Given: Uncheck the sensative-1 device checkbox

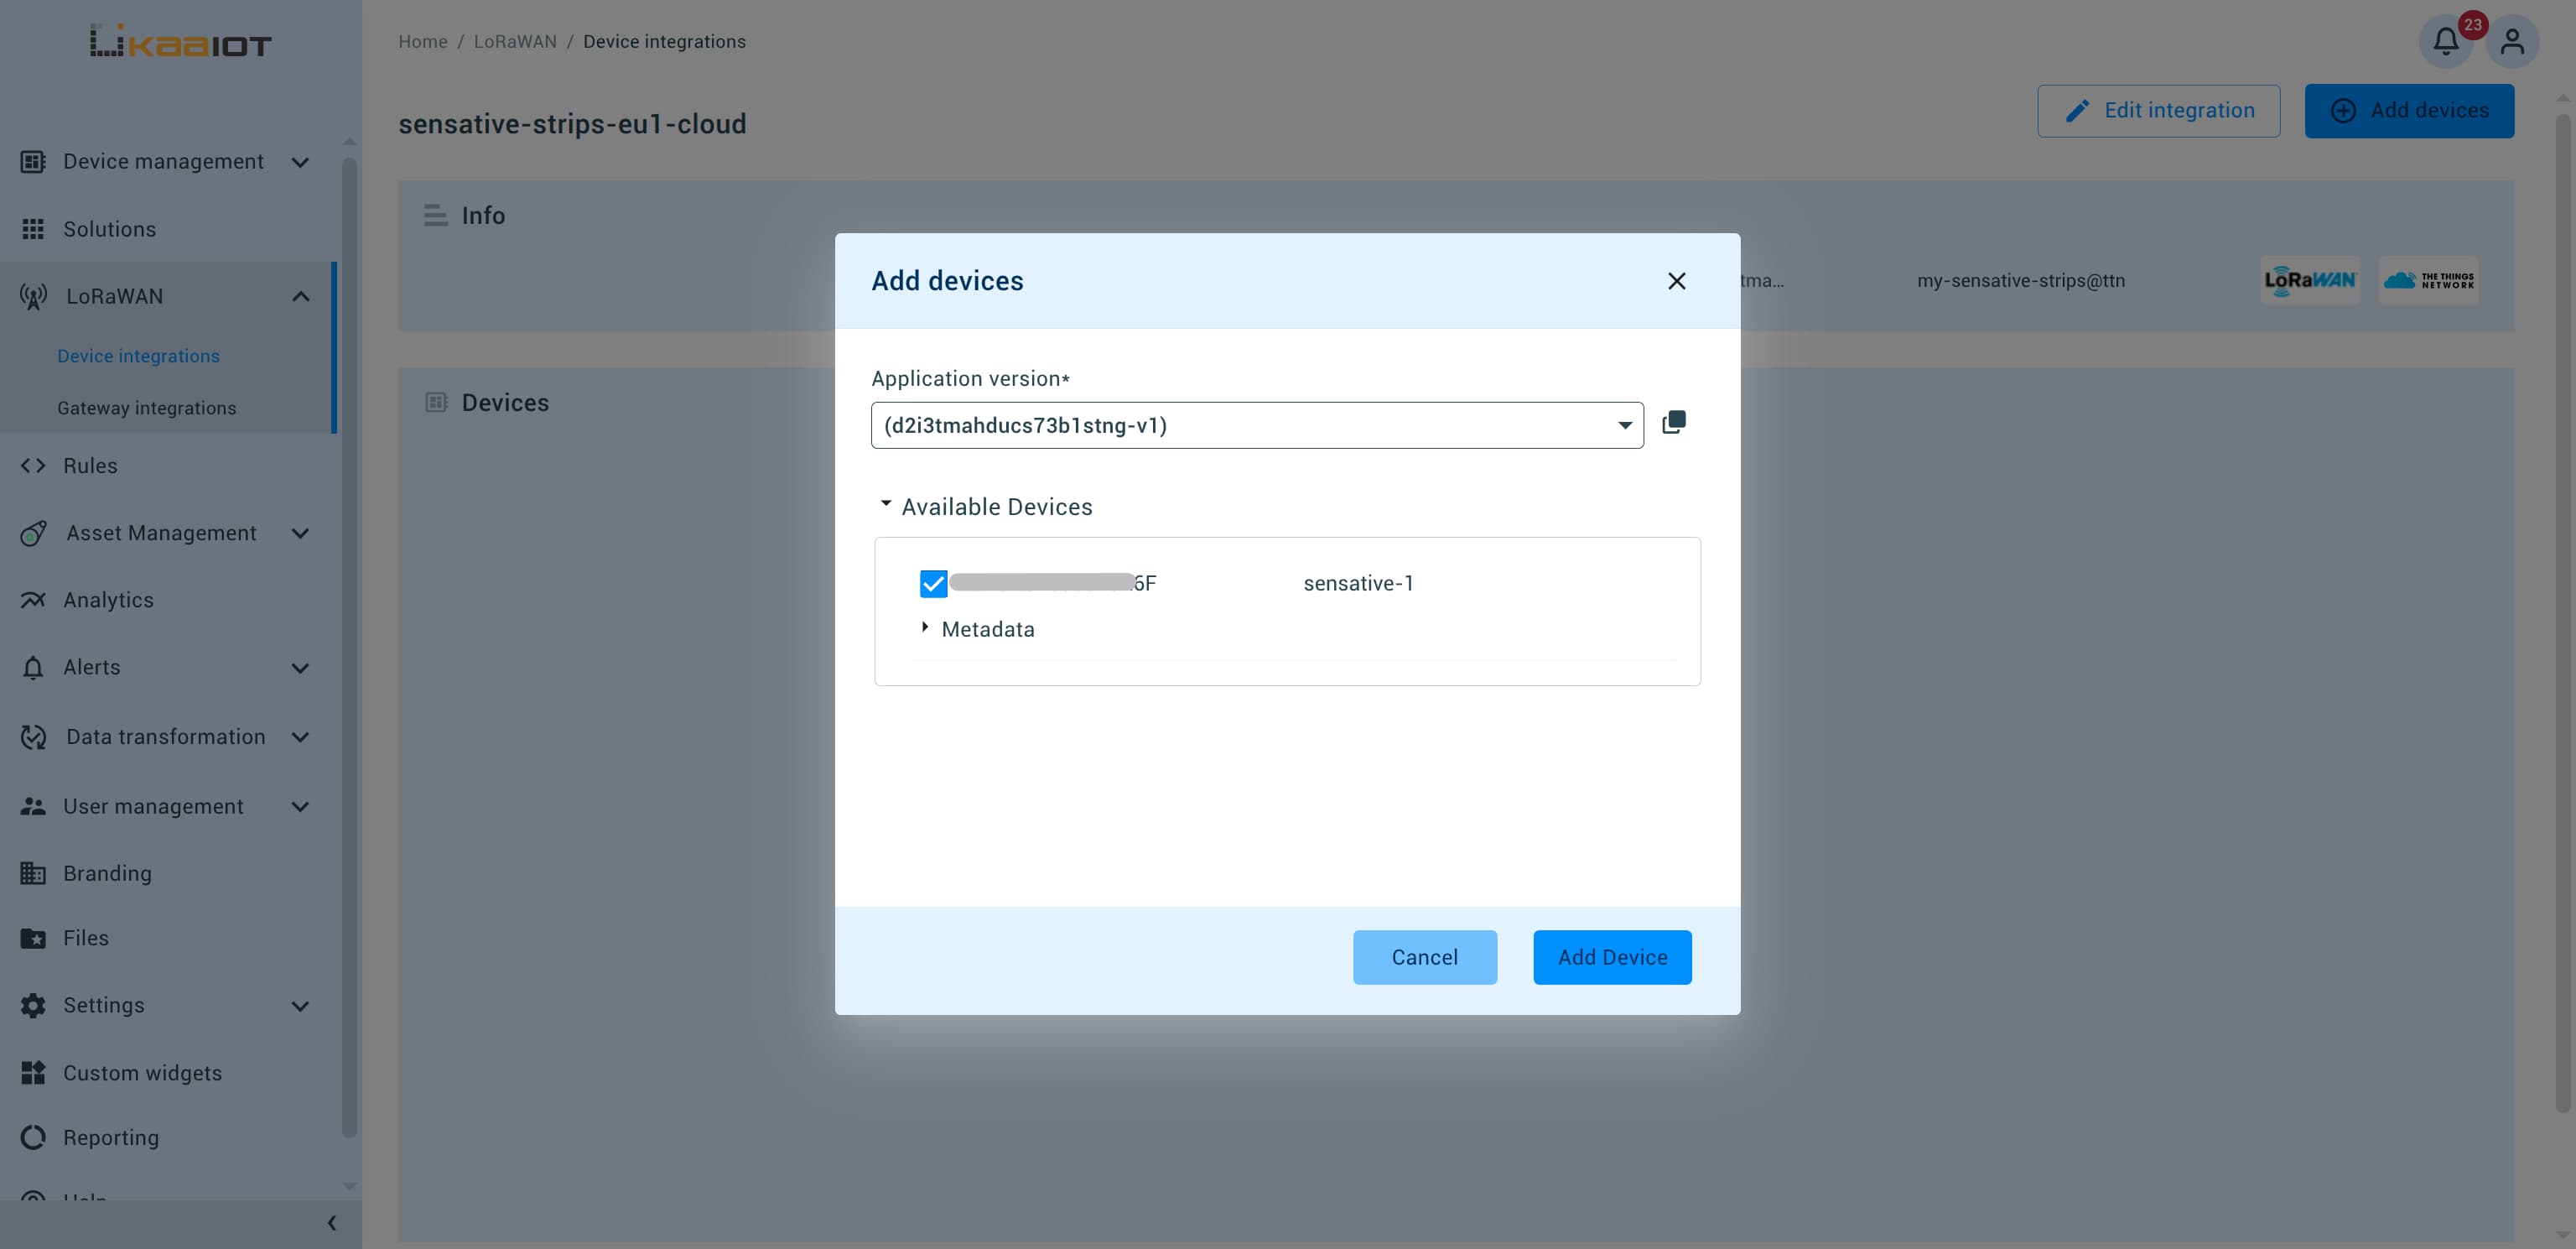Looking at the screenshot, I should pyautogui.click(x=933, y=584).
